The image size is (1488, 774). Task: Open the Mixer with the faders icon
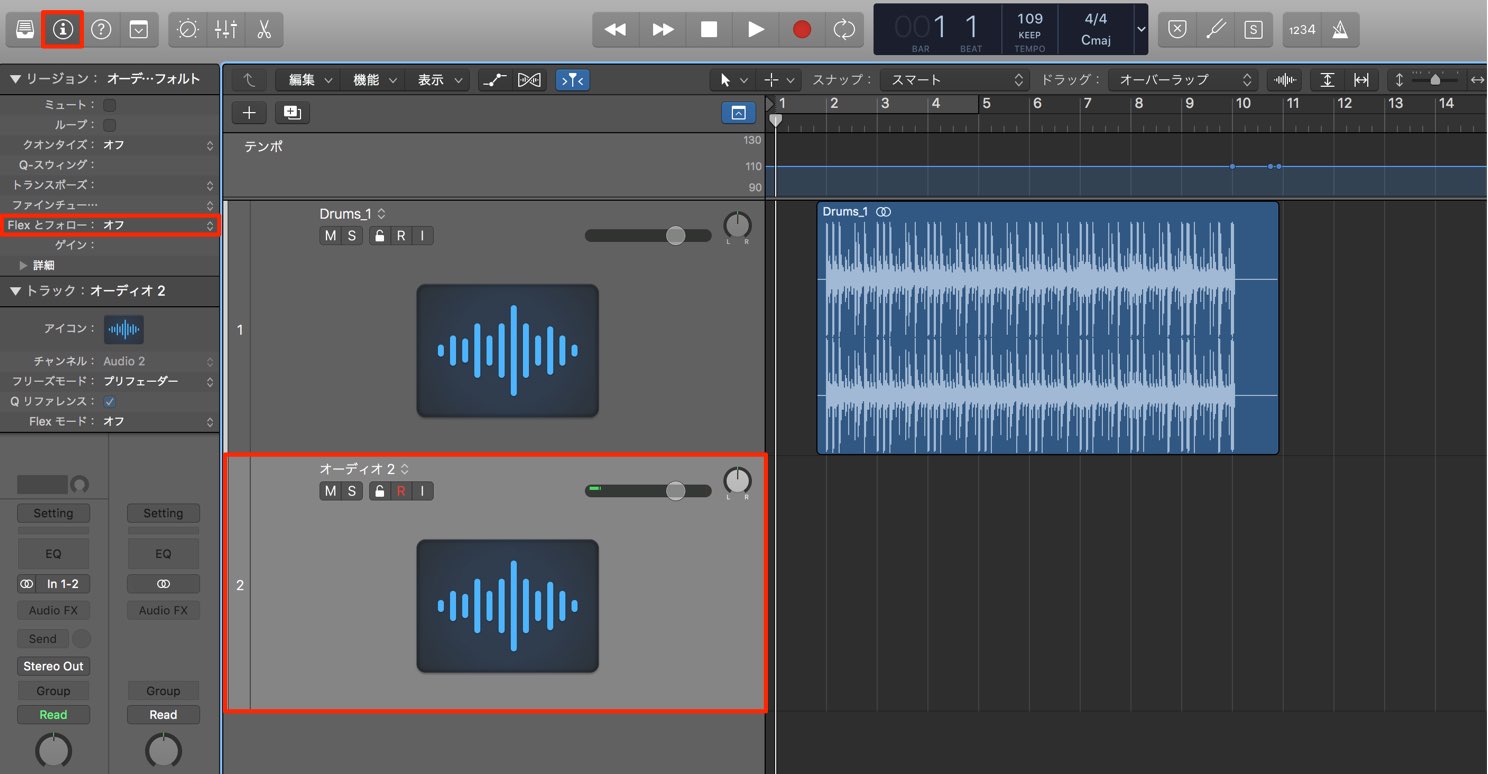click(226, 29)
